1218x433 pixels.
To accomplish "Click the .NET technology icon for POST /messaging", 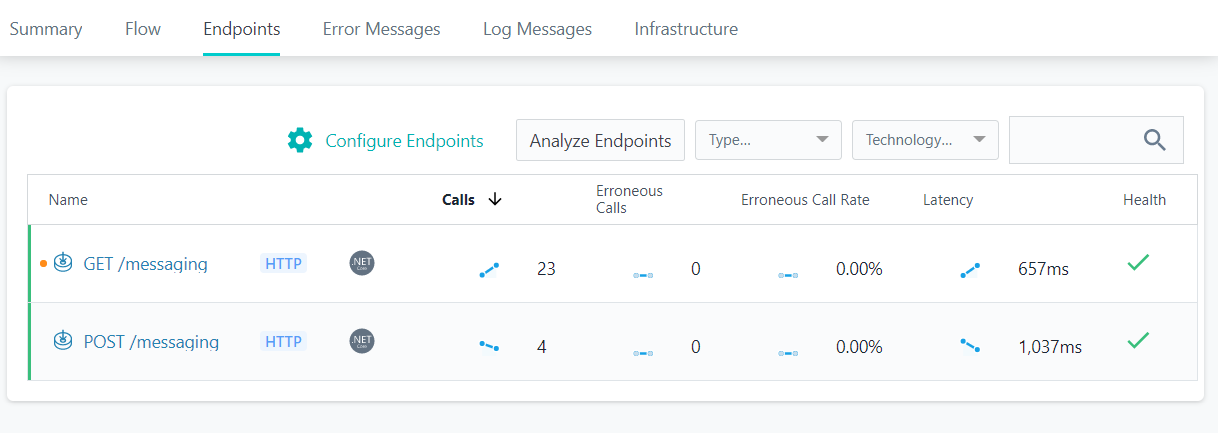I will 362,341.
